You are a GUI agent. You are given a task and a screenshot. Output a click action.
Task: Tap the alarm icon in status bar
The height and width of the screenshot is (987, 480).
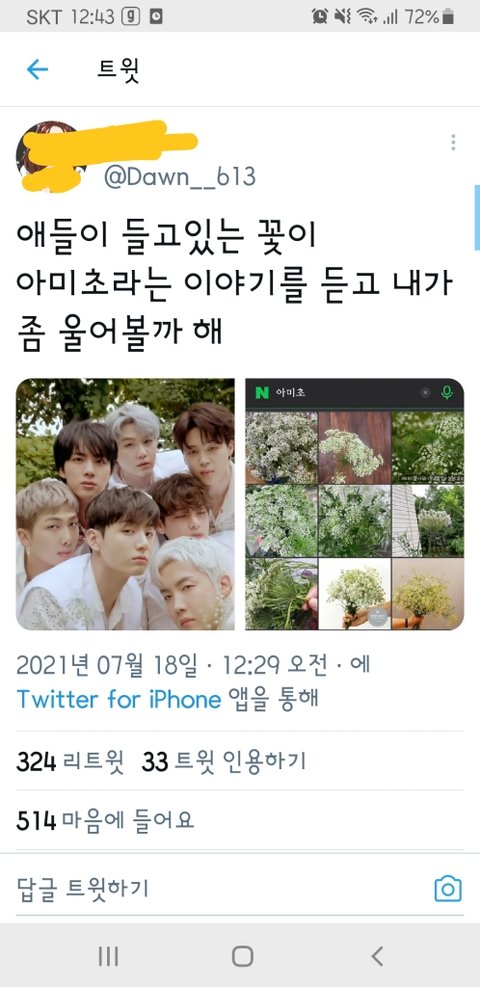[x=320, y=17]
